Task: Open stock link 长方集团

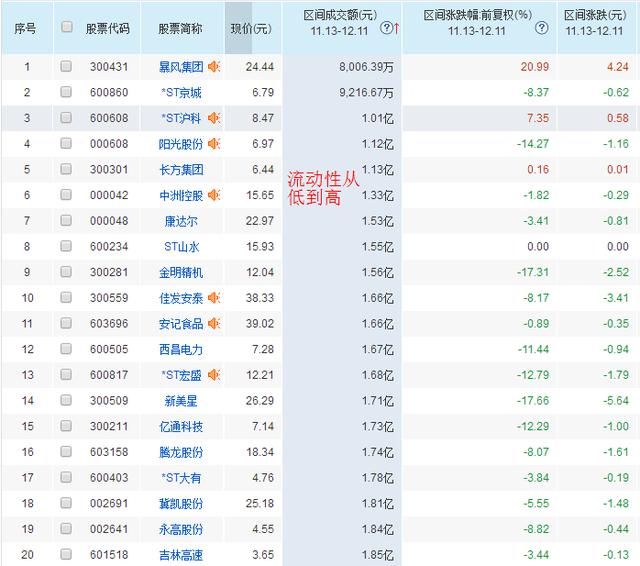Action: (x=181, y=169)
